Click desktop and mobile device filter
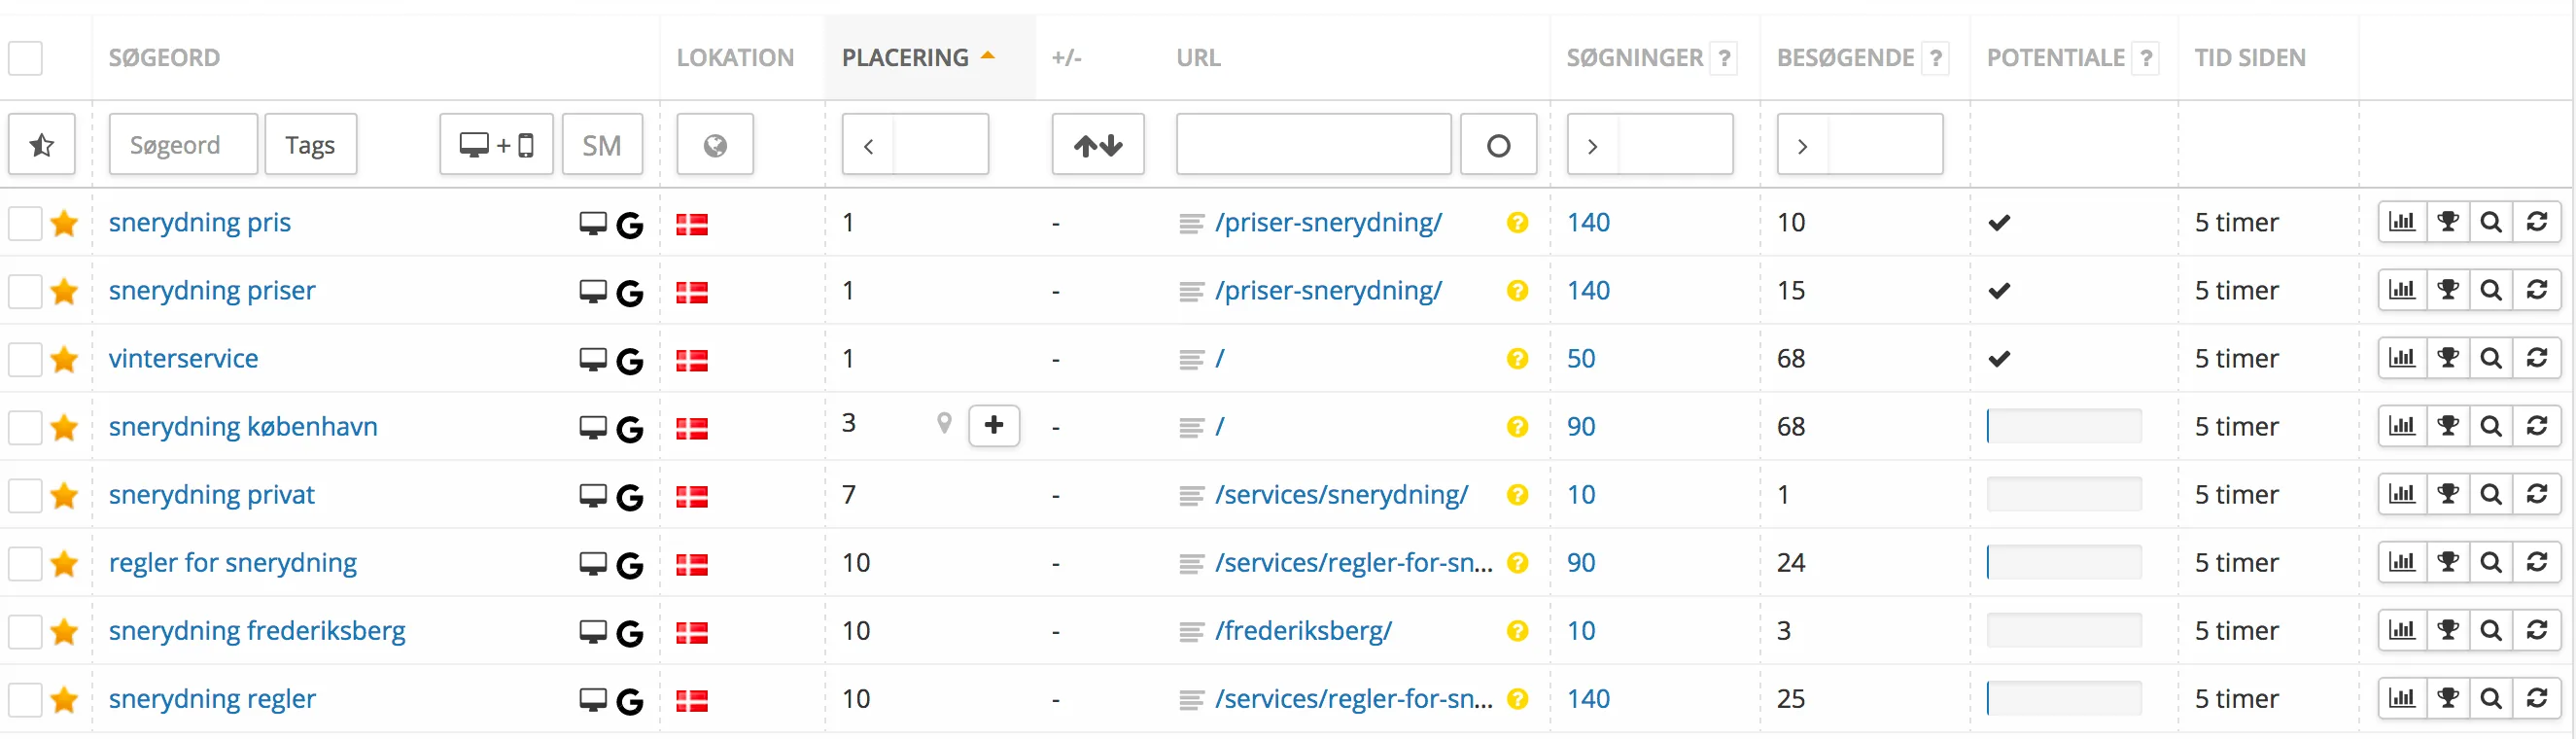Image resolution: width=2576 pixels, height=739 pixels. 497,145
